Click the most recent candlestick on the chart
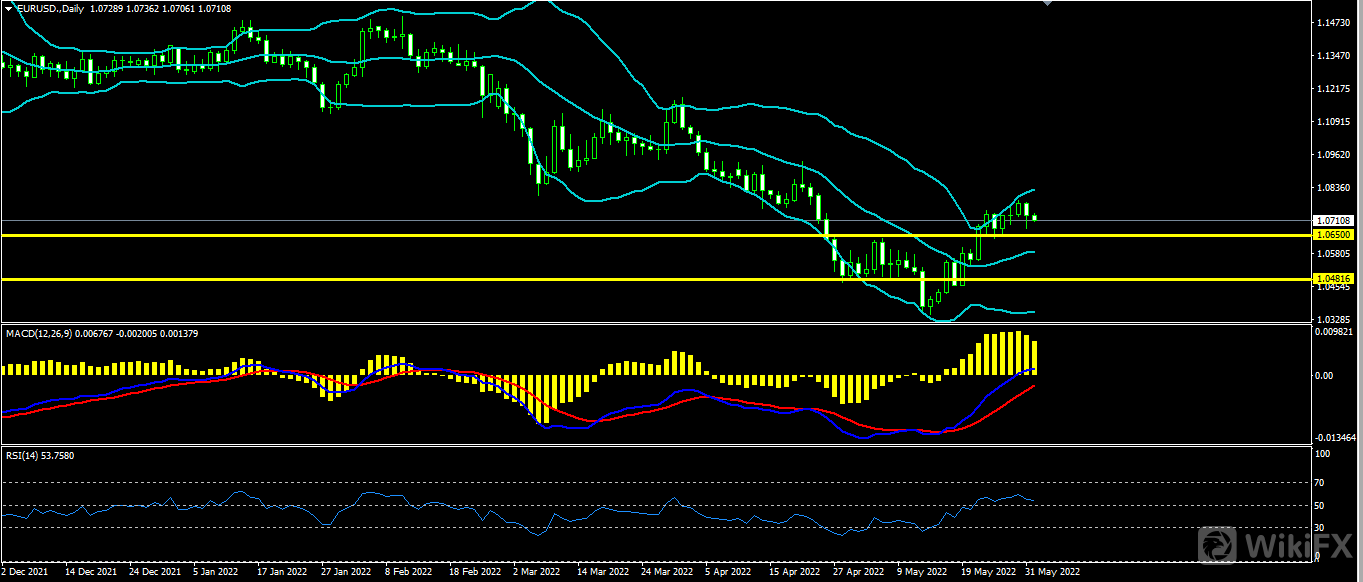This screenshot has width=1363, height=582. pos(1034,217)
